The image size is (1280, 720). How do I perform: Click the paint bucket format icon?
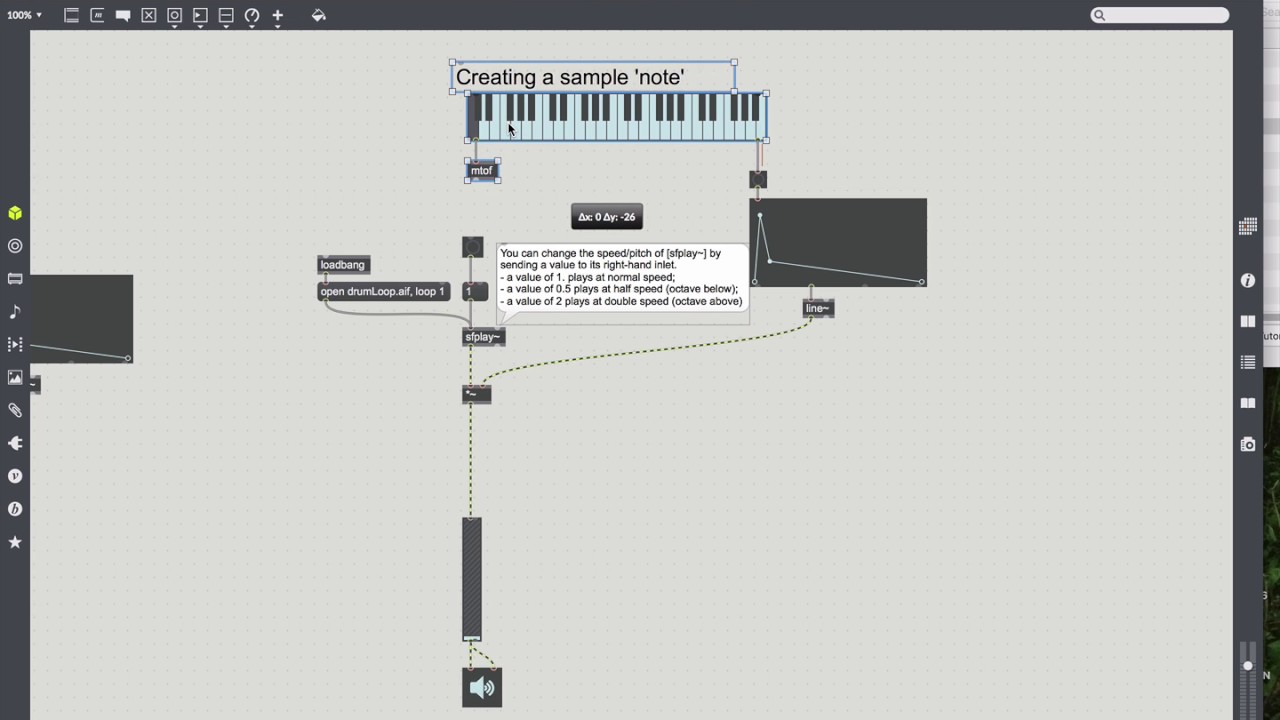[319, 15]
